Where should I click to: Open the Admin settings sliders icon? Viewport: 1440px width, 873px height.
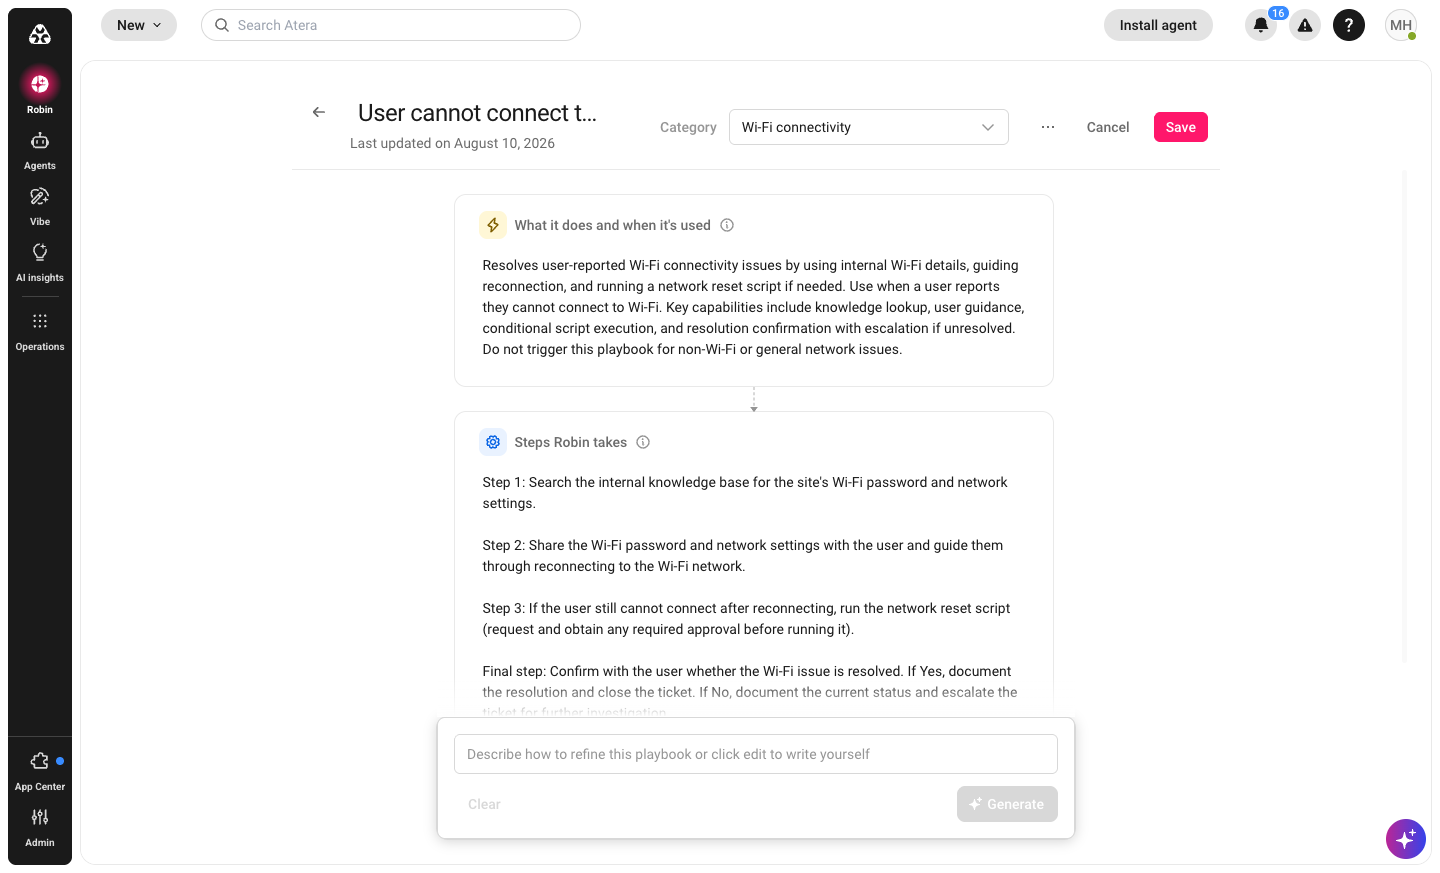pos(40,827)
